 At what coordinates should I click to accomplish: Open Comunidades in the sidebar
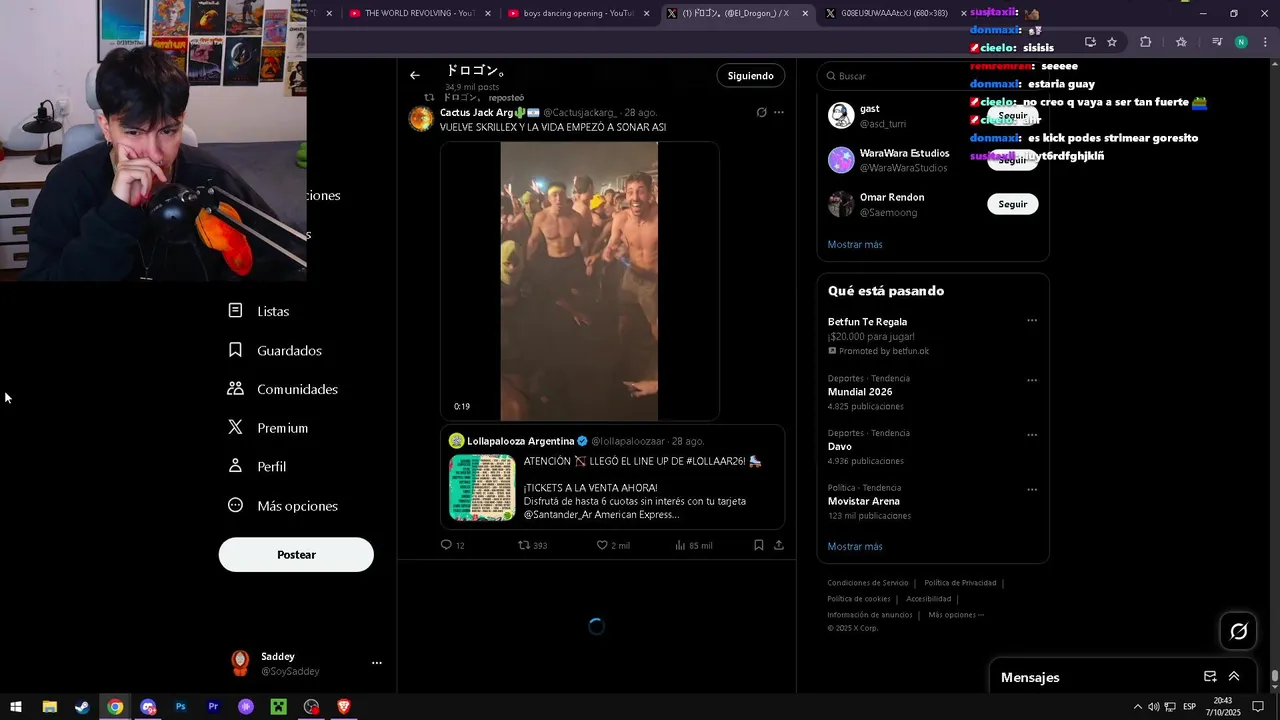283,389
